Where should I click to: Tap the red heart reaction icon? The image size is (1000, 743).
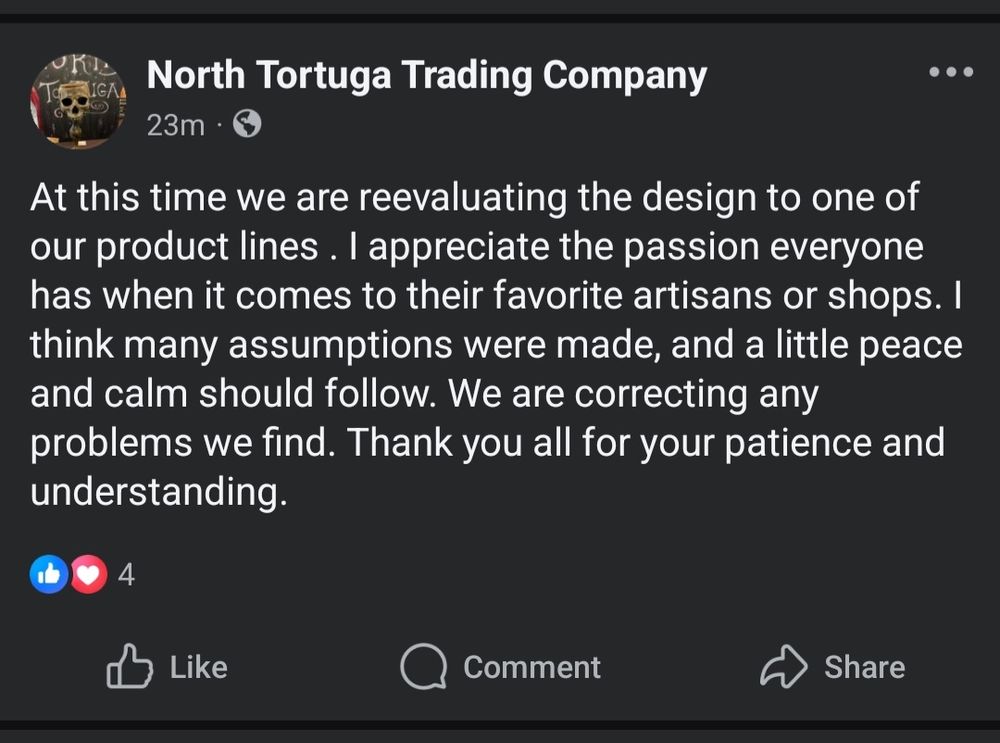click(88, 575)
